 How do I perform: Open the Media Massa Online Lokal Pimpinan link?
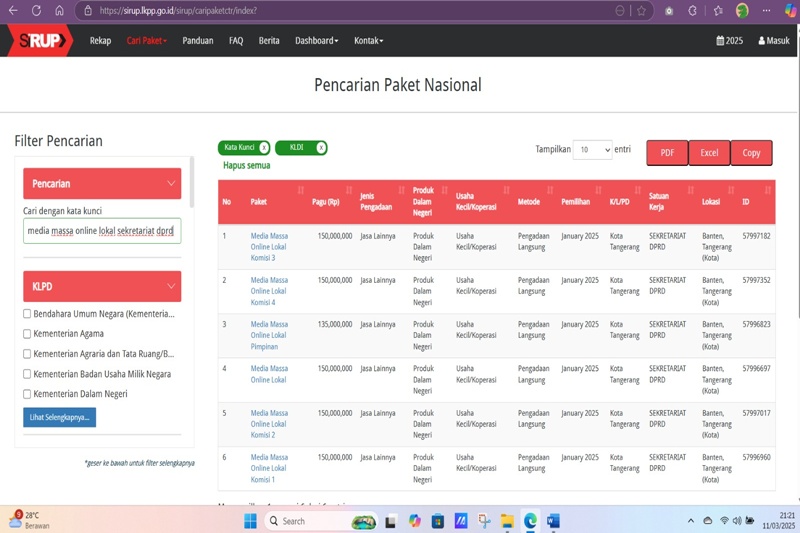(x=268, y=335)
